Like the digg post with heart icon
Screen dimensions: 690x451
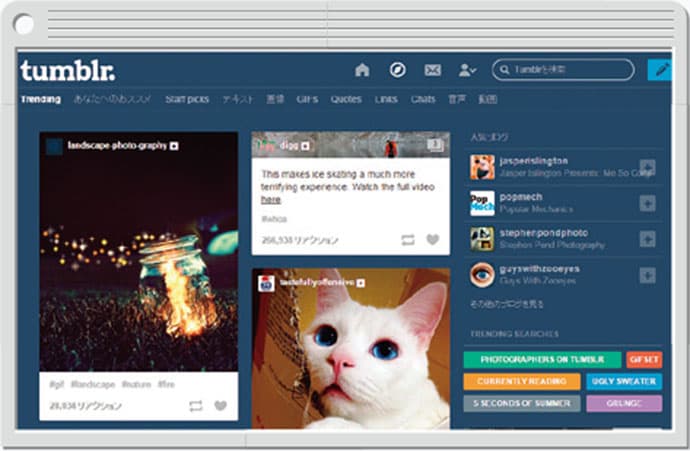click(433, 239)
